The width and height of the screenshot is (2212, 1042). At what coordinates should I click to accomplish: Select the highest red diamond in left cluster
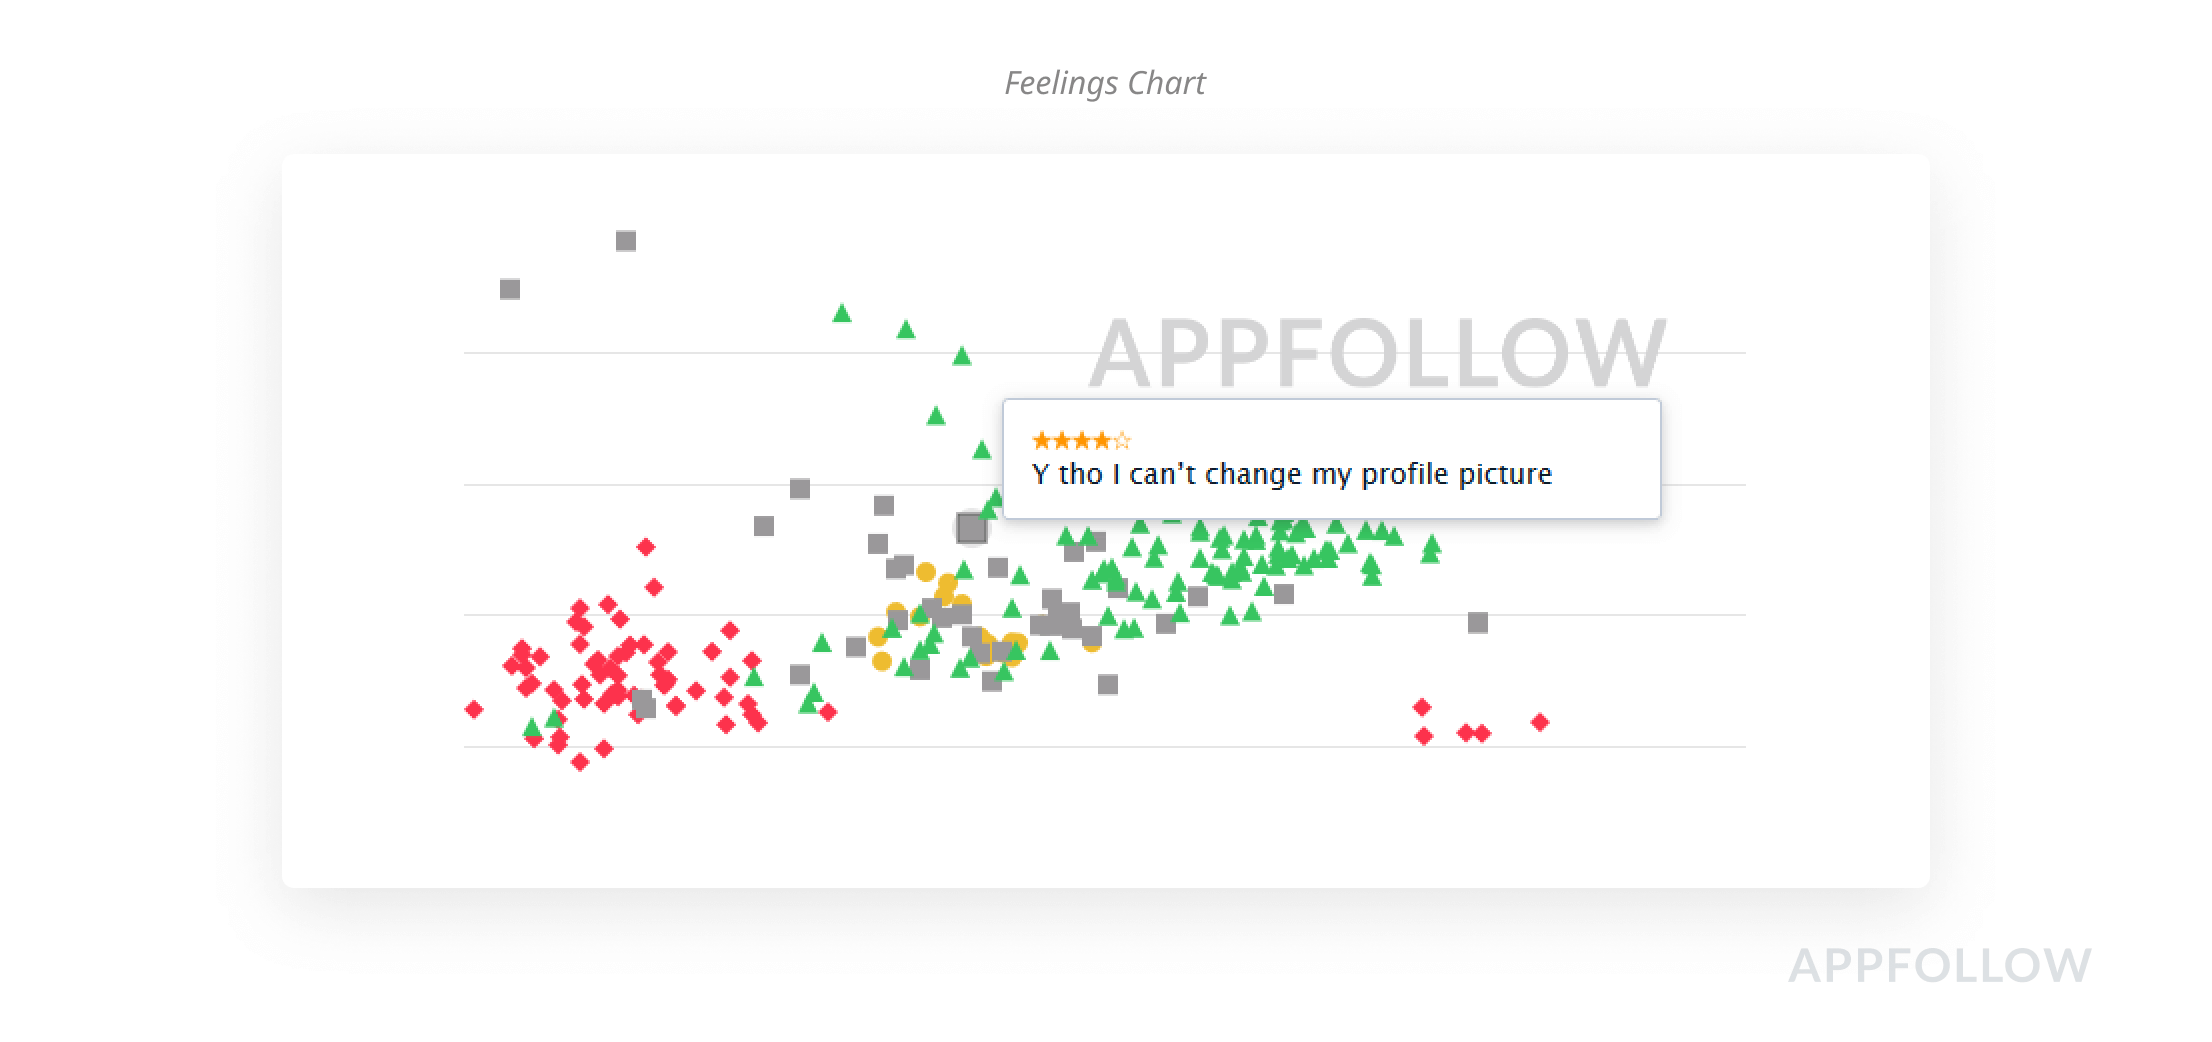[x=646, y=547]
